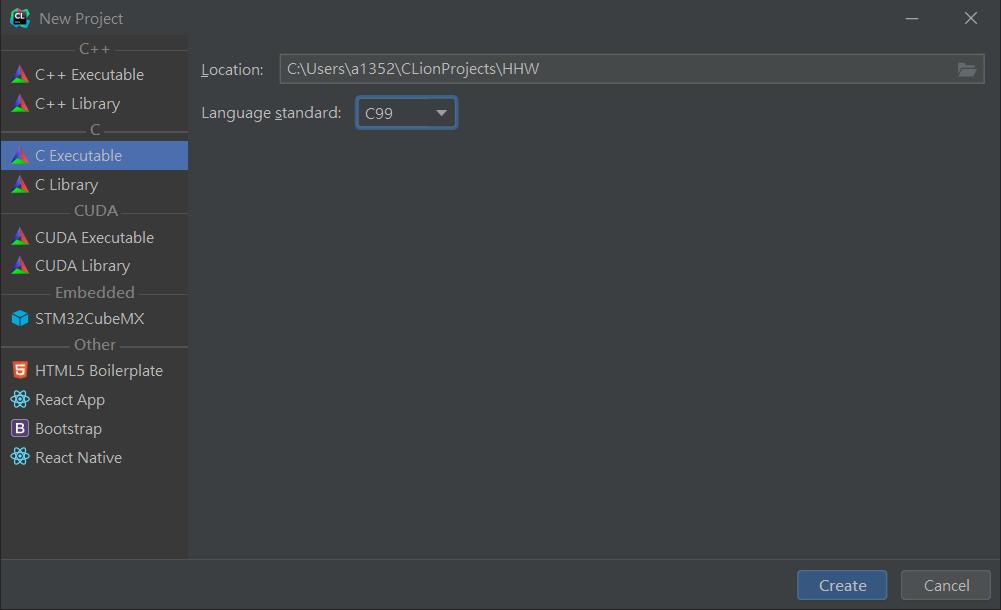Select the C++ Executable project type
Image resolution: width=1001 pixels, height=610 pixels.
click(x=94, y=75)
